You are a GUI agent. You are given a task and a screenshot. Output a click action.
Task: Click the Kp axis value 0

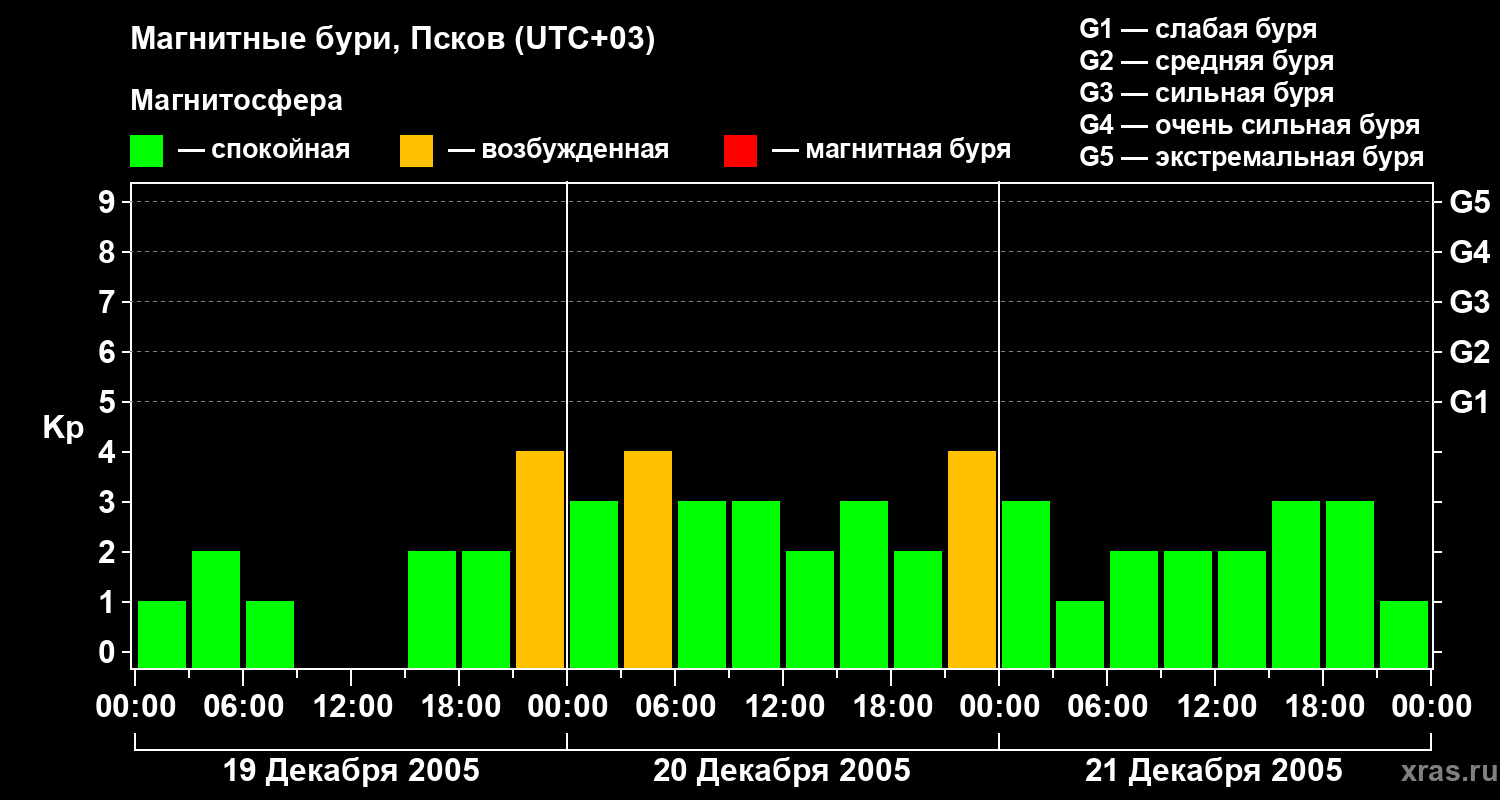109,652
